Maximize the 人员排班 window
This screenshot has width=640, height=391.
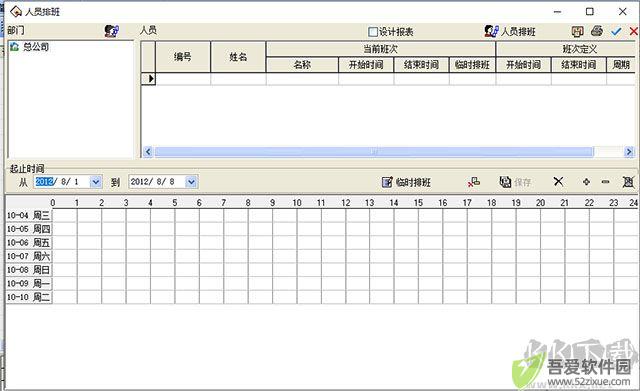pos(590,11)
